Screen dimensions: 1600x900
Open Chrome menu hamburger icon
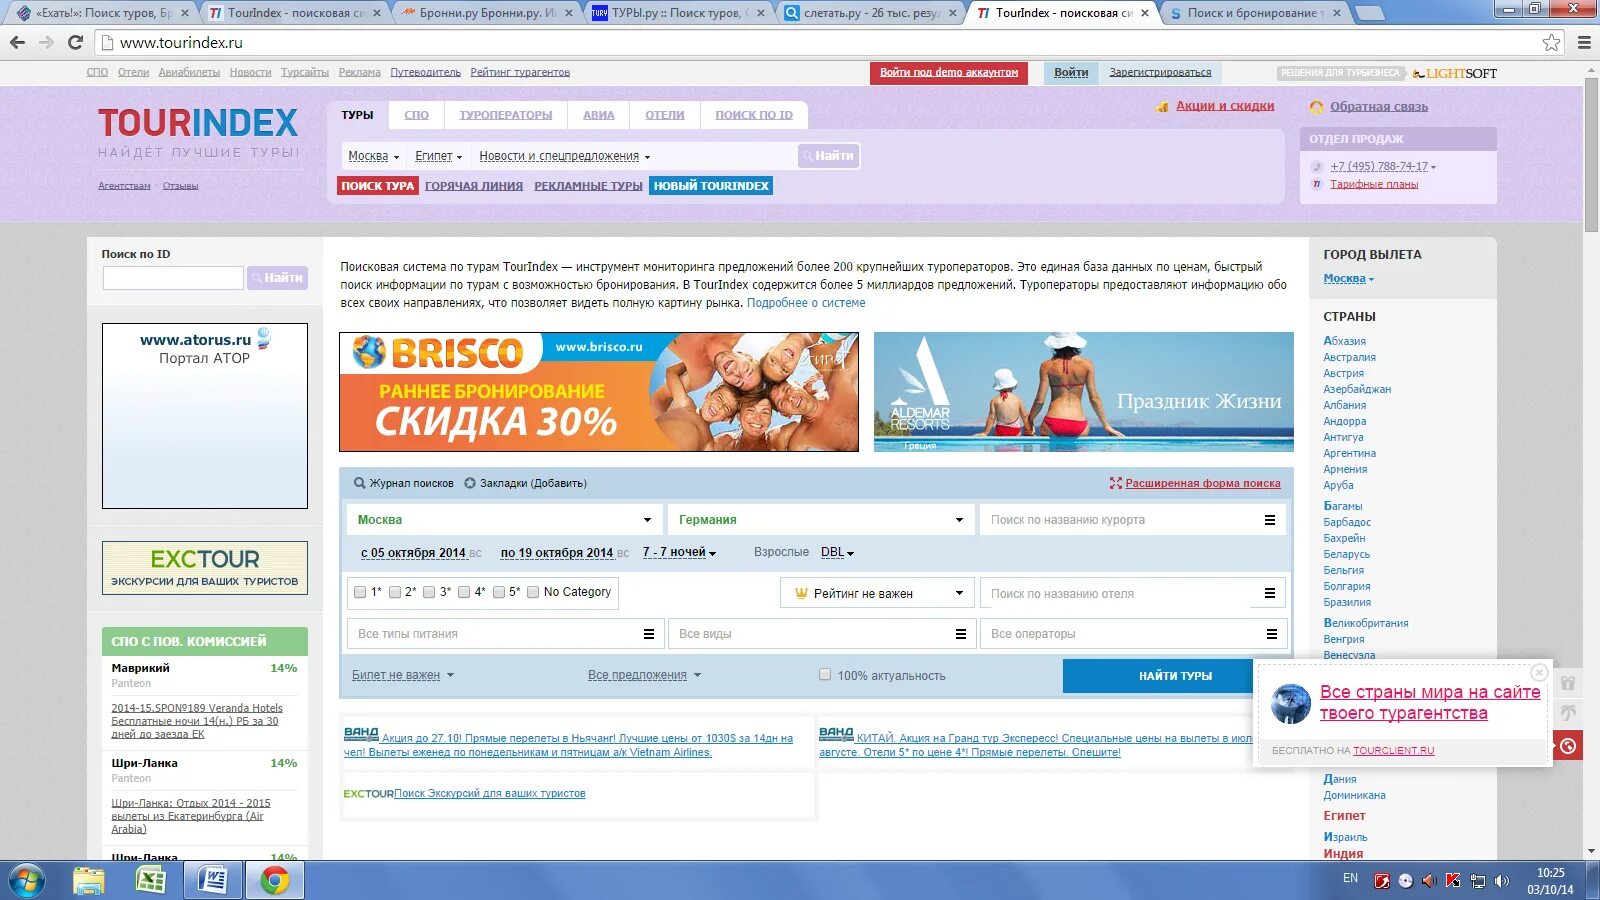pyautogui.click(x=1583, y=42)
